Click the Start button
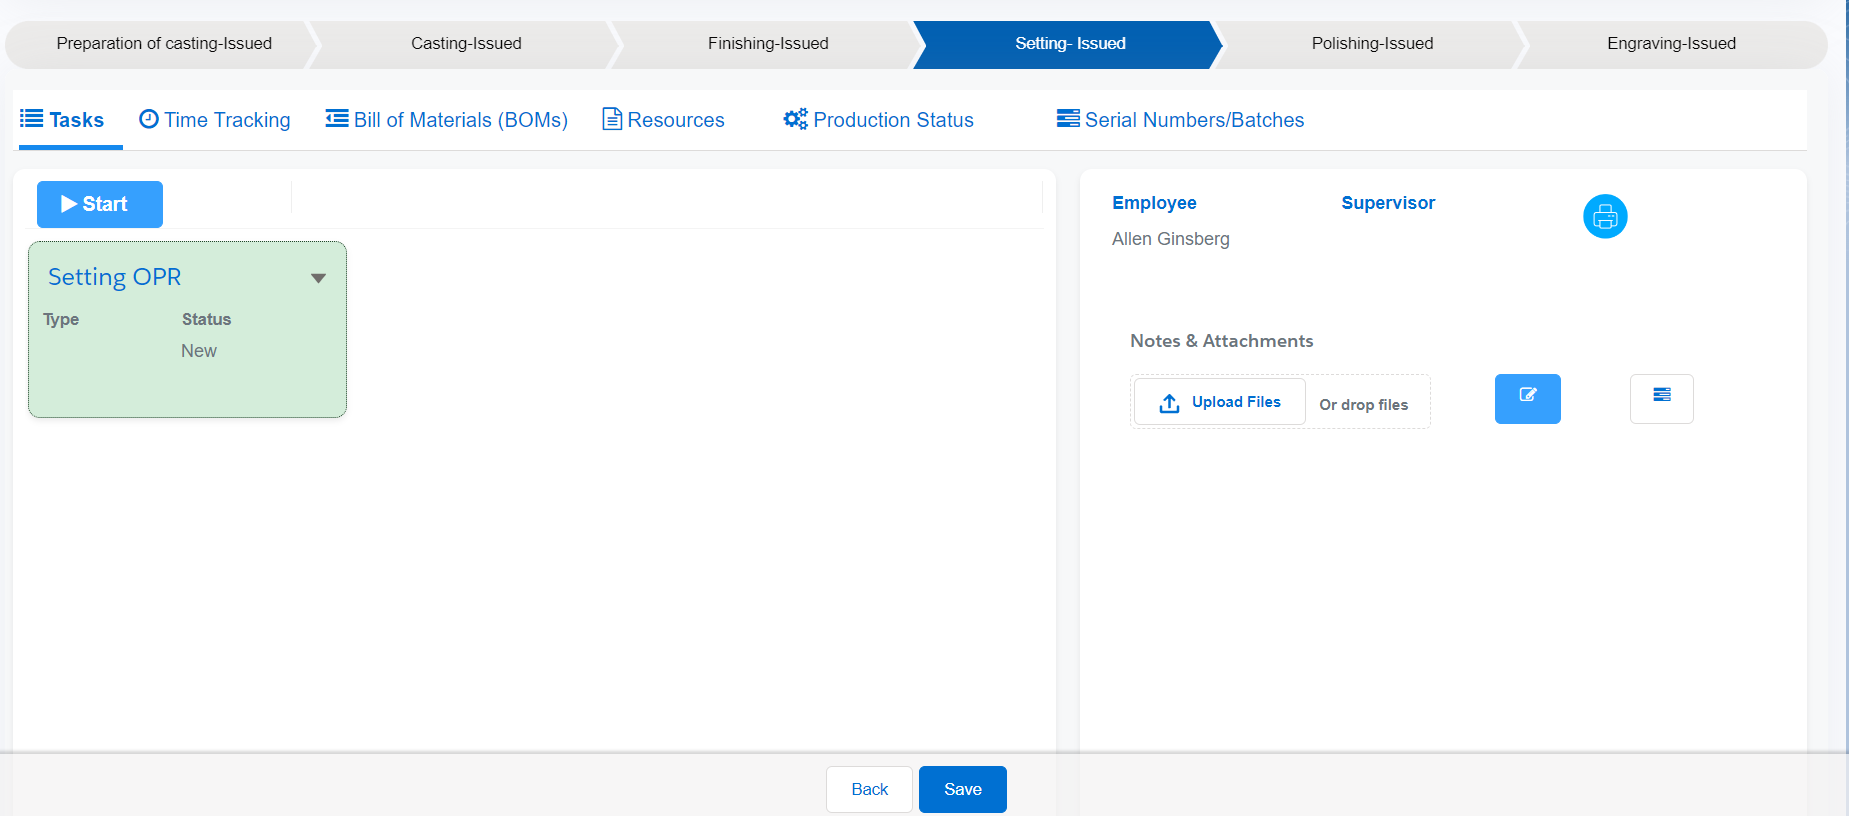1849x816 pixels. click(100, 204)
